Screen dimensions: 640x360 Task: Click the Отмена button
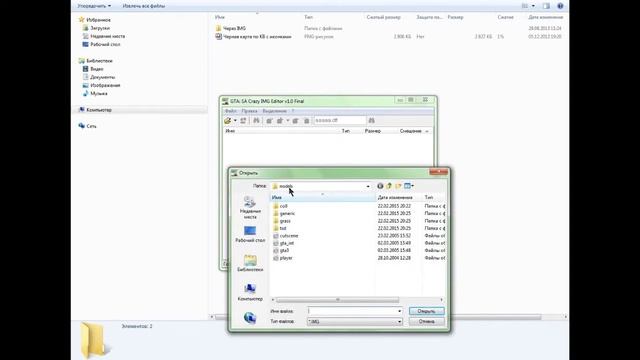pyautogui.click(x=427, y=322)
